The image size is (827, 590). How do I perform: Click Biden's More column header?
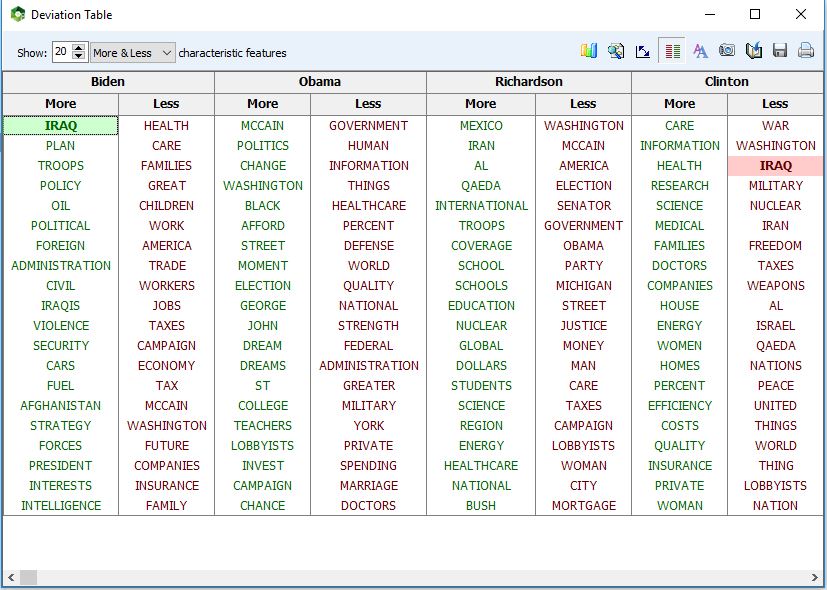click(61, 104)
